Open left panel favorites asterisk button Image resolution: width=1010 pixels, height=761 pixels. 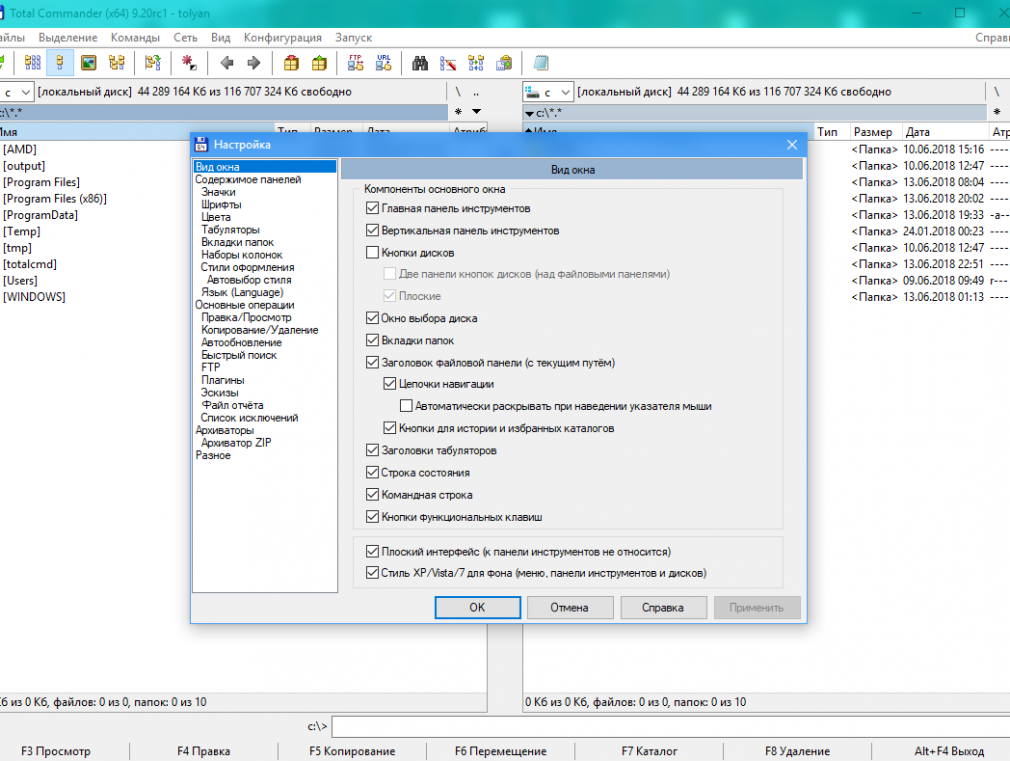click(458, 111)
